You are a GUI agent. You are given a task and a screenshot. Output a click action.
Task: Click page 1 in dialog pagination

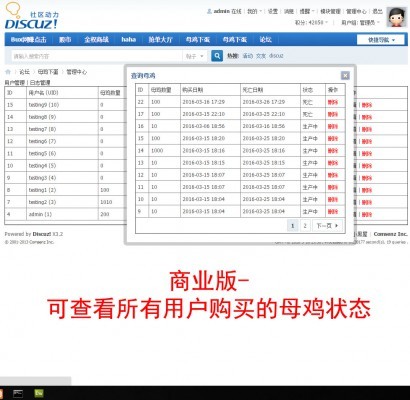click(293, 226)
